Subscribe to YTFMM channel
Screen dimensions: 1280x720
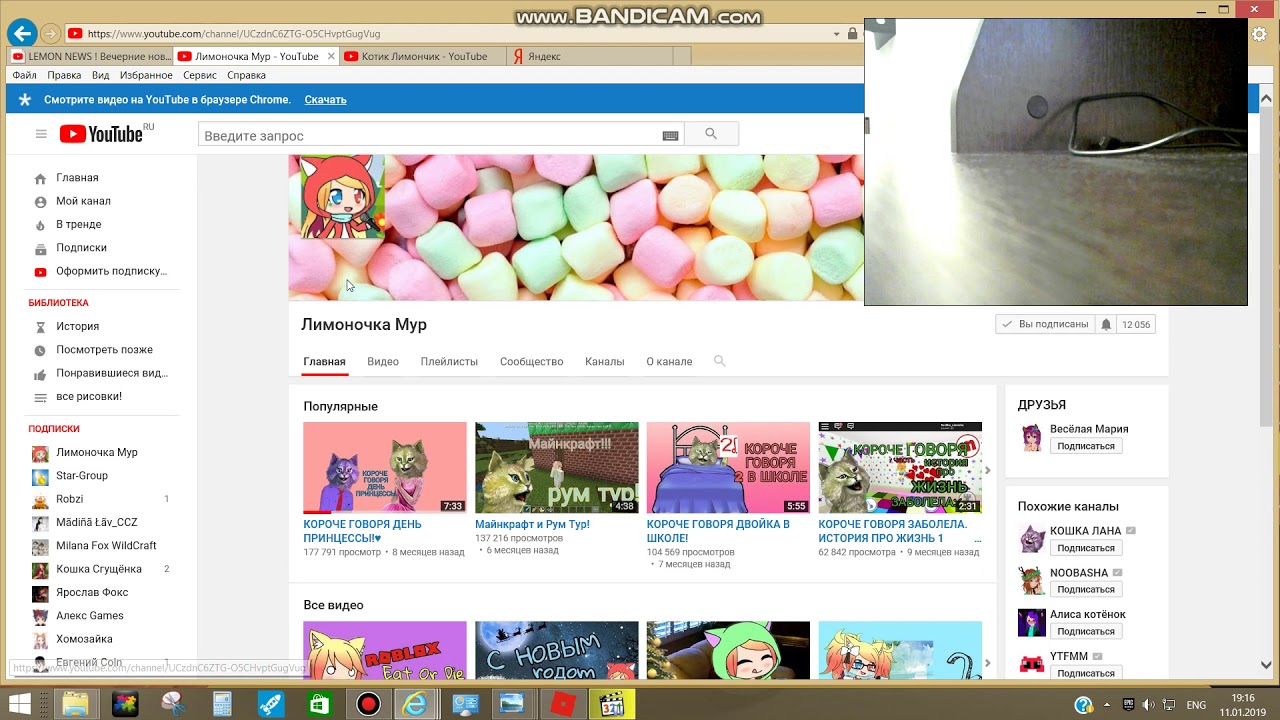click(x=1086, y=673)
